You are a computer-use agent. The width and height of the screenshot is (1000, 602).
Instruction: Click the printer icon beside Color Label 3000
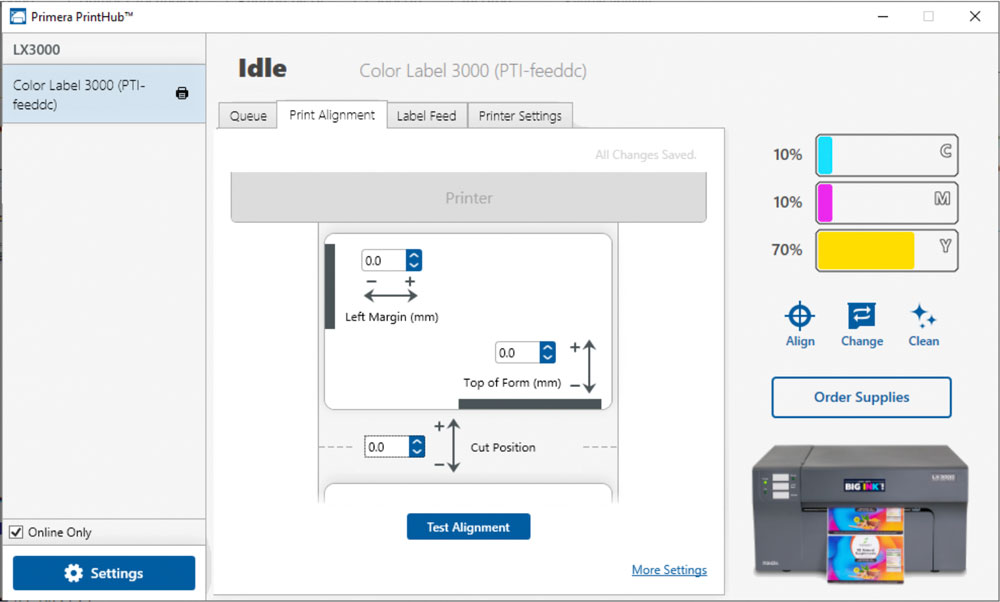point(182,93)
